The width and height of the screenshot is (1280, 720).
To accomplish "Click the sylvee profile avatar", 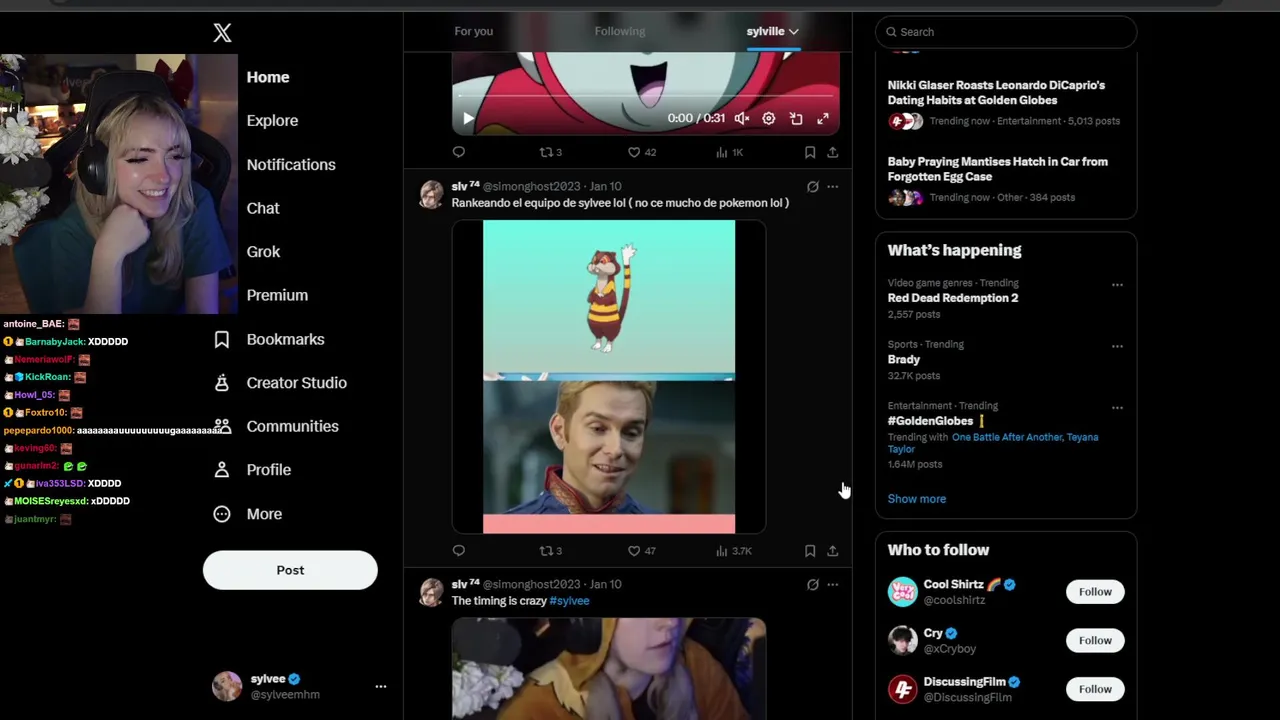I will pos(227,687).
